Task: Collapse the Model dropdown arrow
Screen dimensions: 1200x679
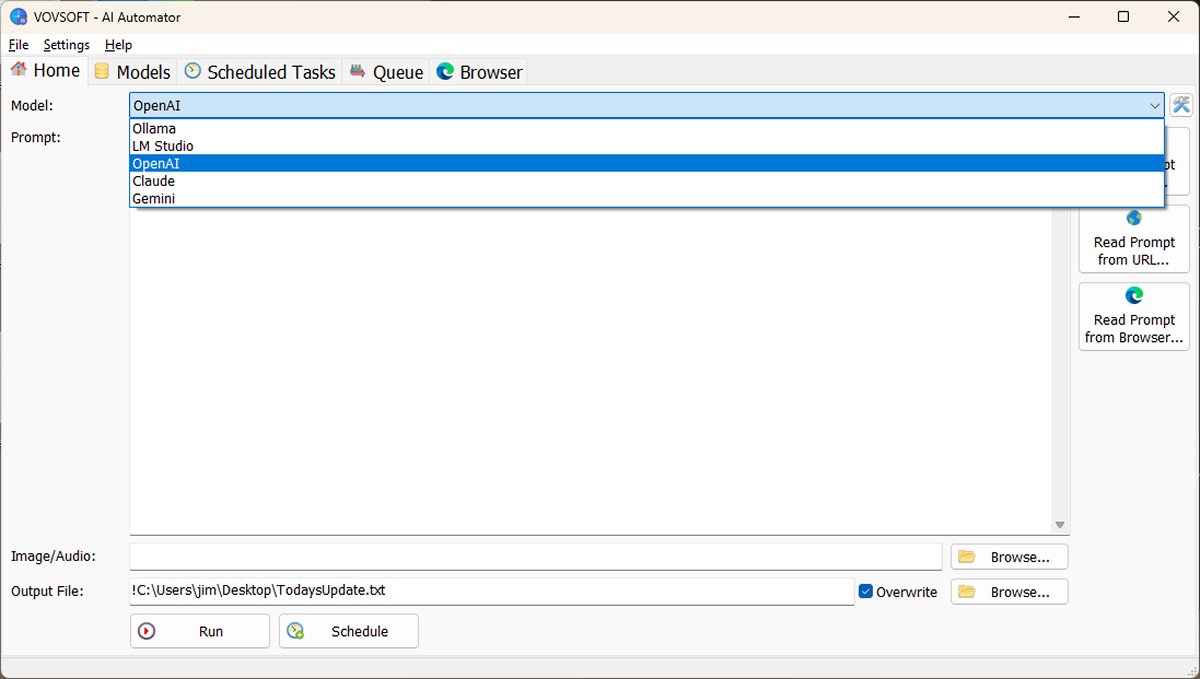Action: (x=1155, y=105)
